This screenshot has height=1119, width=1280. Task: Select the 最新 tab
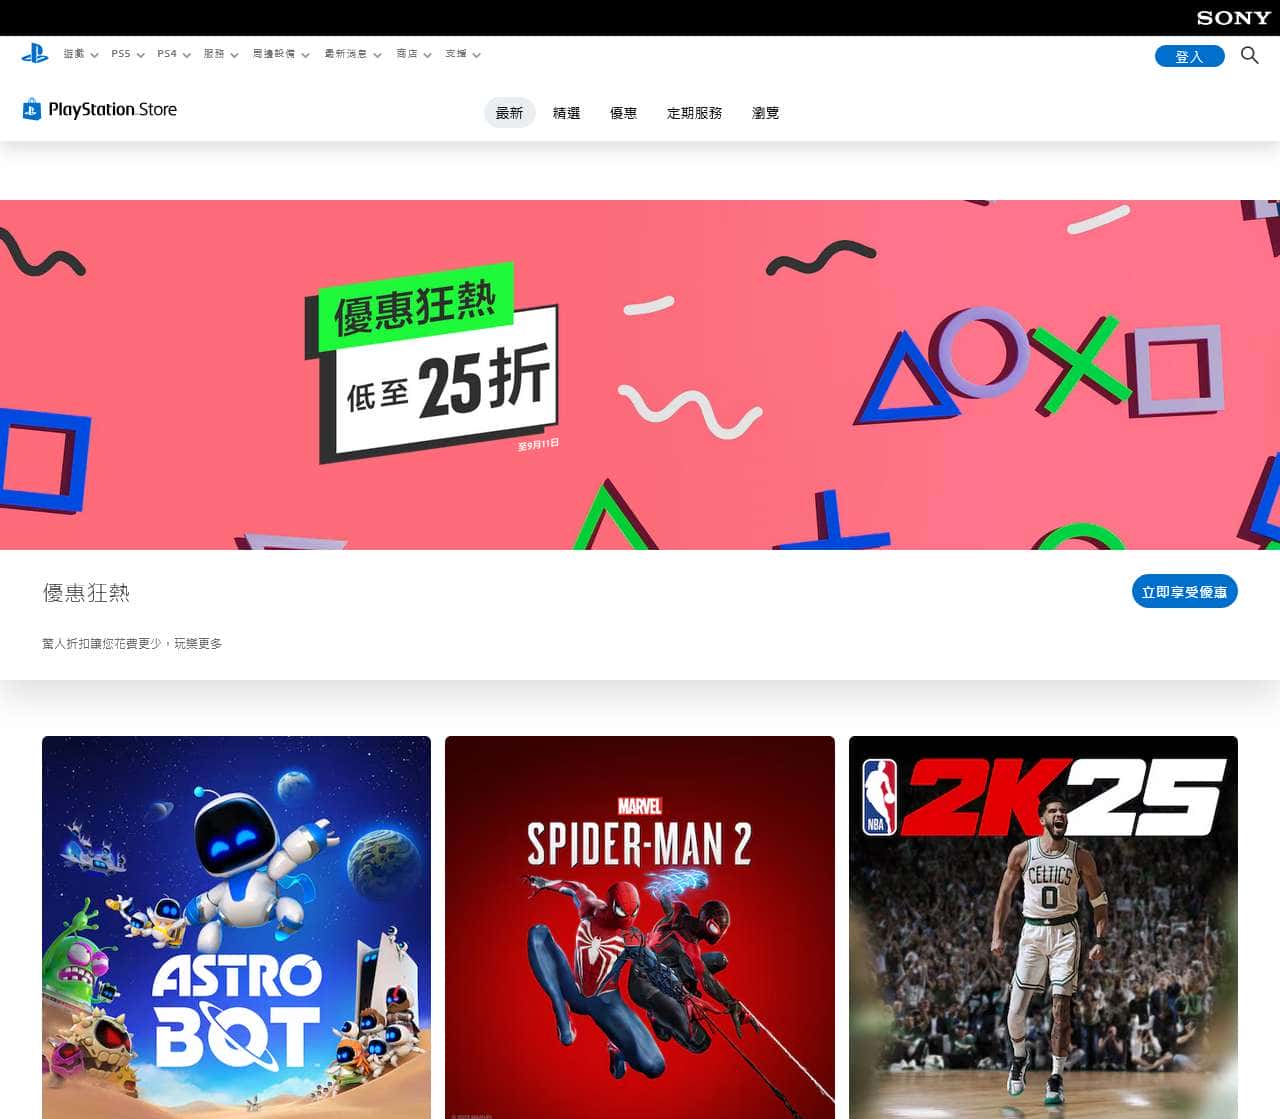coord(510,113)
